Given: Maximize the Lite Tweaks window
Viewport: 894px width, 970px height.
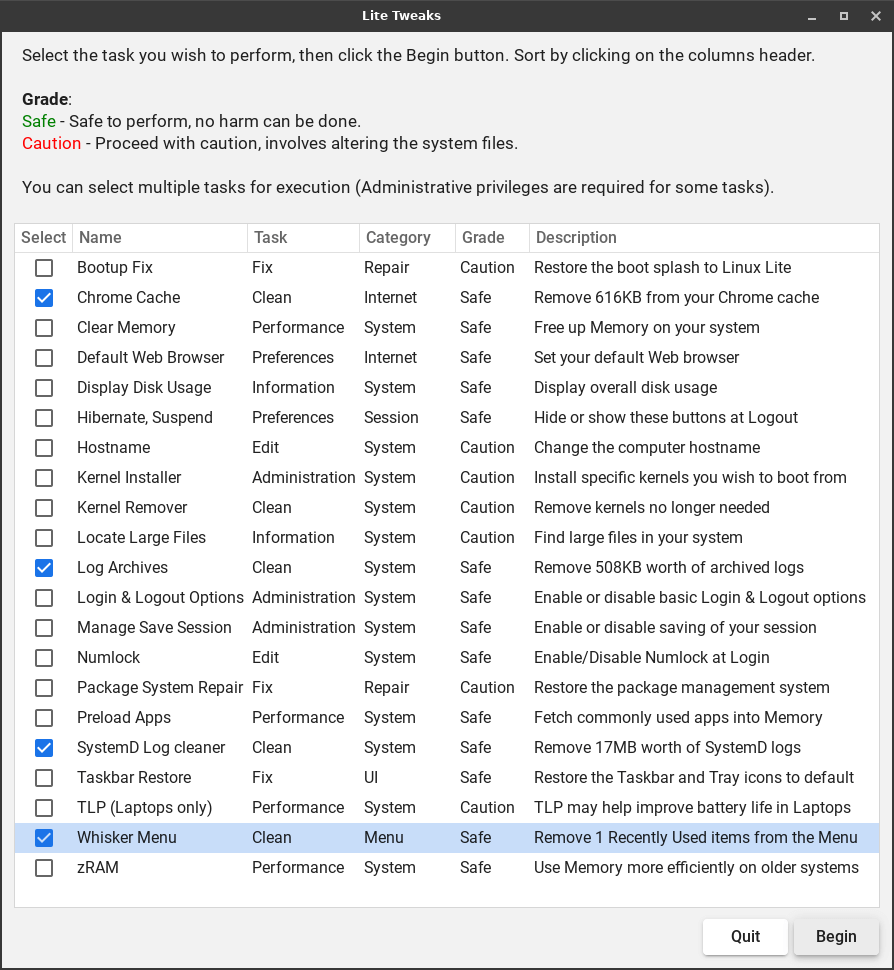Looking at the screenshot, I should tap(844, 16).
